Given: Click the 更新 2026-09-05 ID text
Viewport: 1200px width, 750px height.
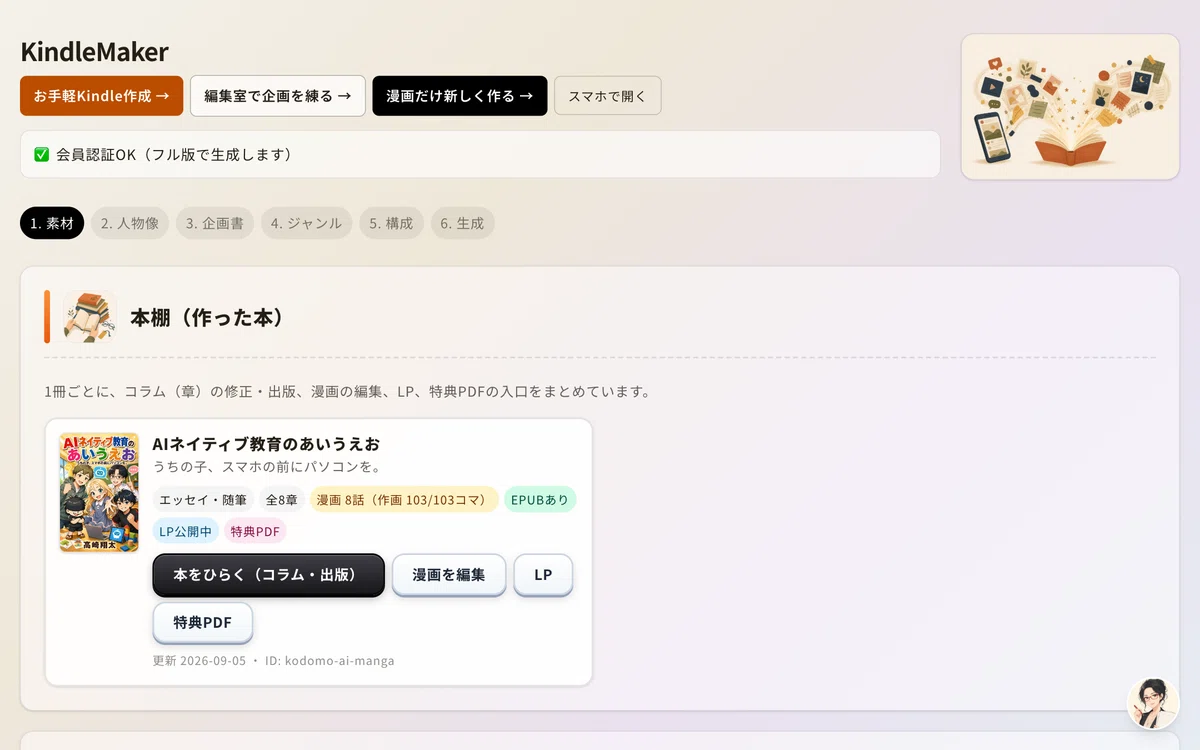Looking at the screenshot, I should 274,661.
